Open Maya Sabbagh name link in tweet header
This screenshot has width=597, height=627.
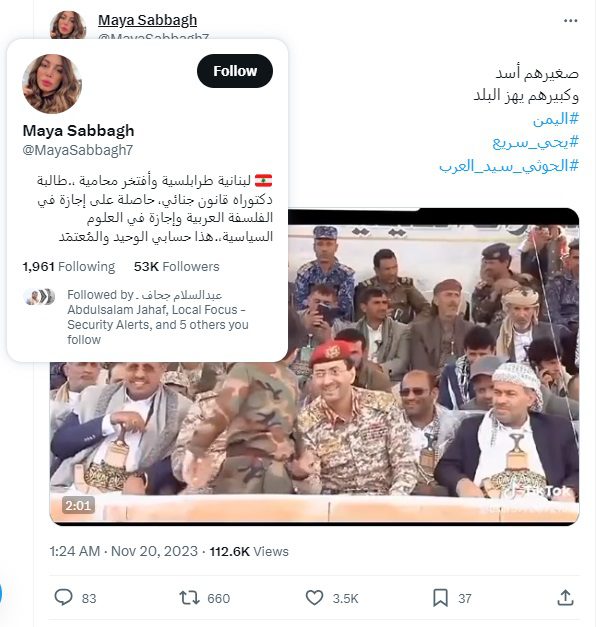[x=148, y=20]
